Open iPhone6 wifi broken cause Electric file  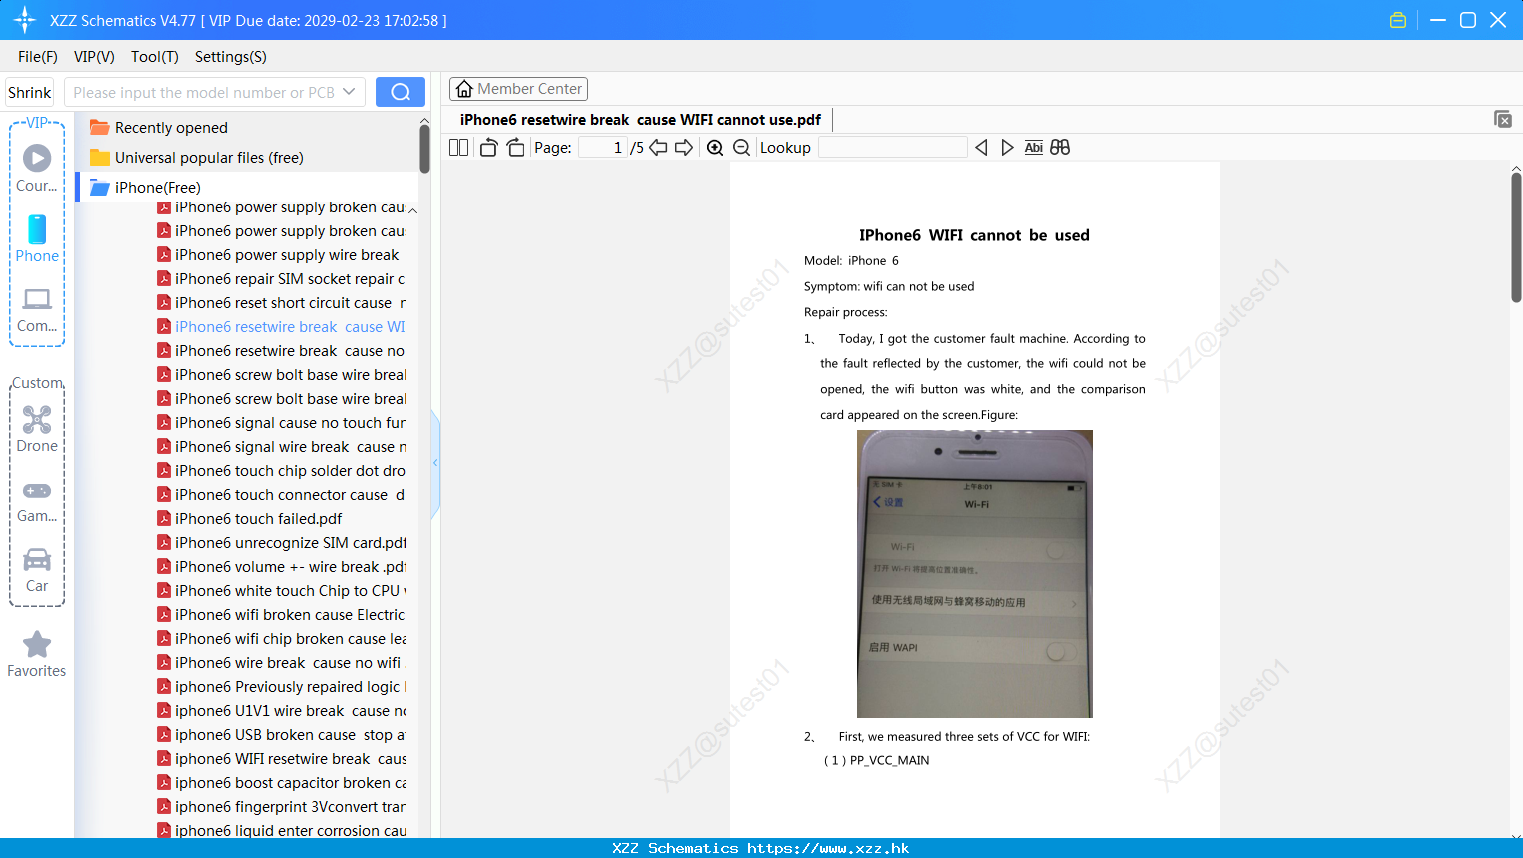click(x=281, y=615)
